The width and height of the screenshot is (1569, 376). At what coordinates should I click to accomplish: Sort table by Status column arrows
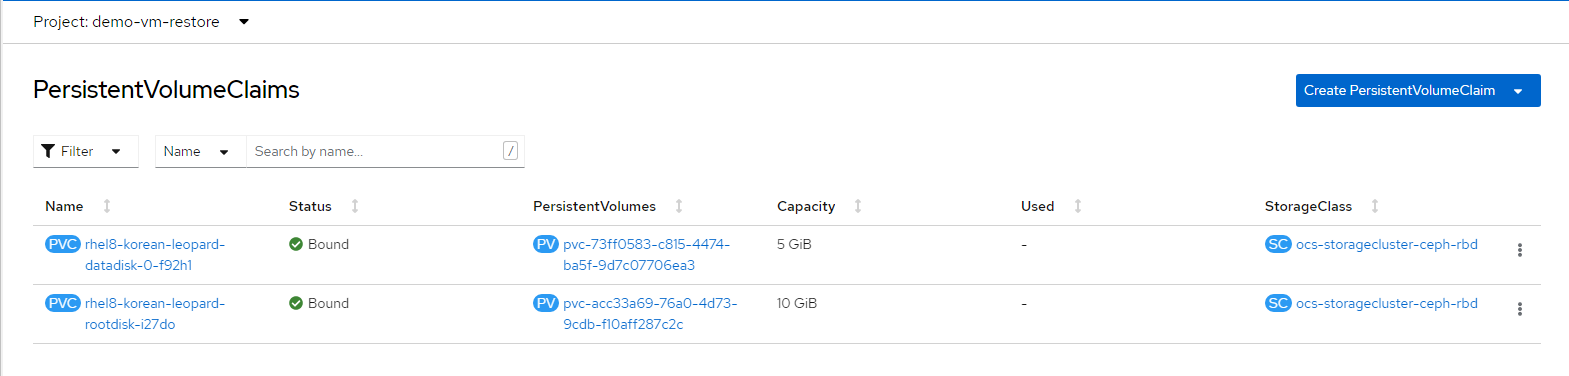click(x=355, y=206)
